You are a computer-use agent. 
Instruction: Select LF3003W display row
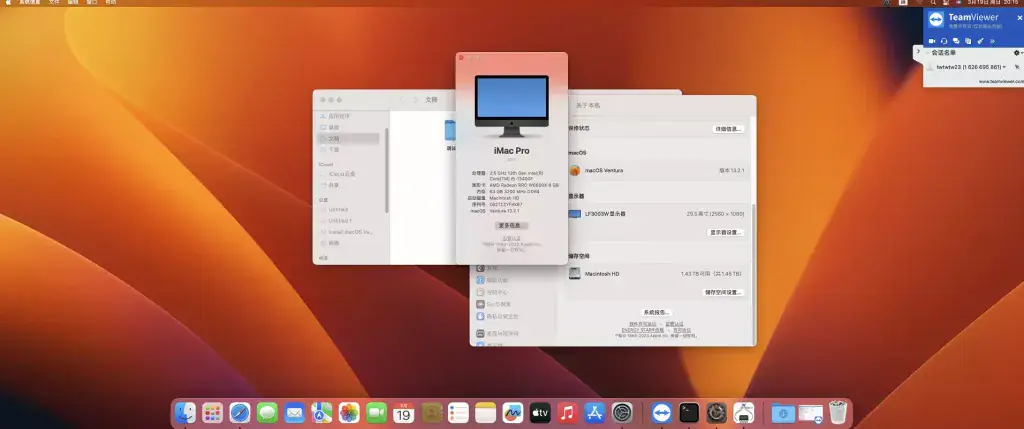(x=657, y=214)
